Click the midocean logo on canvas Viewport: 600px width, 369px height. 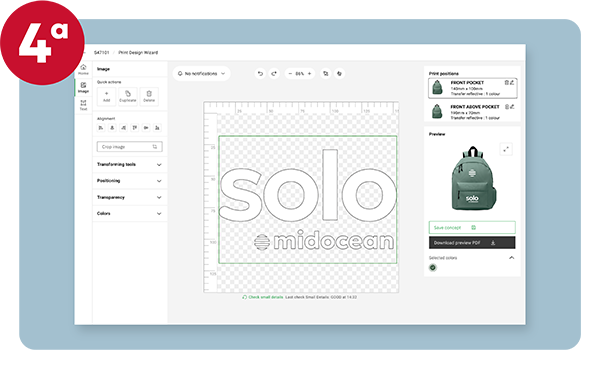[x=324, y=241]
